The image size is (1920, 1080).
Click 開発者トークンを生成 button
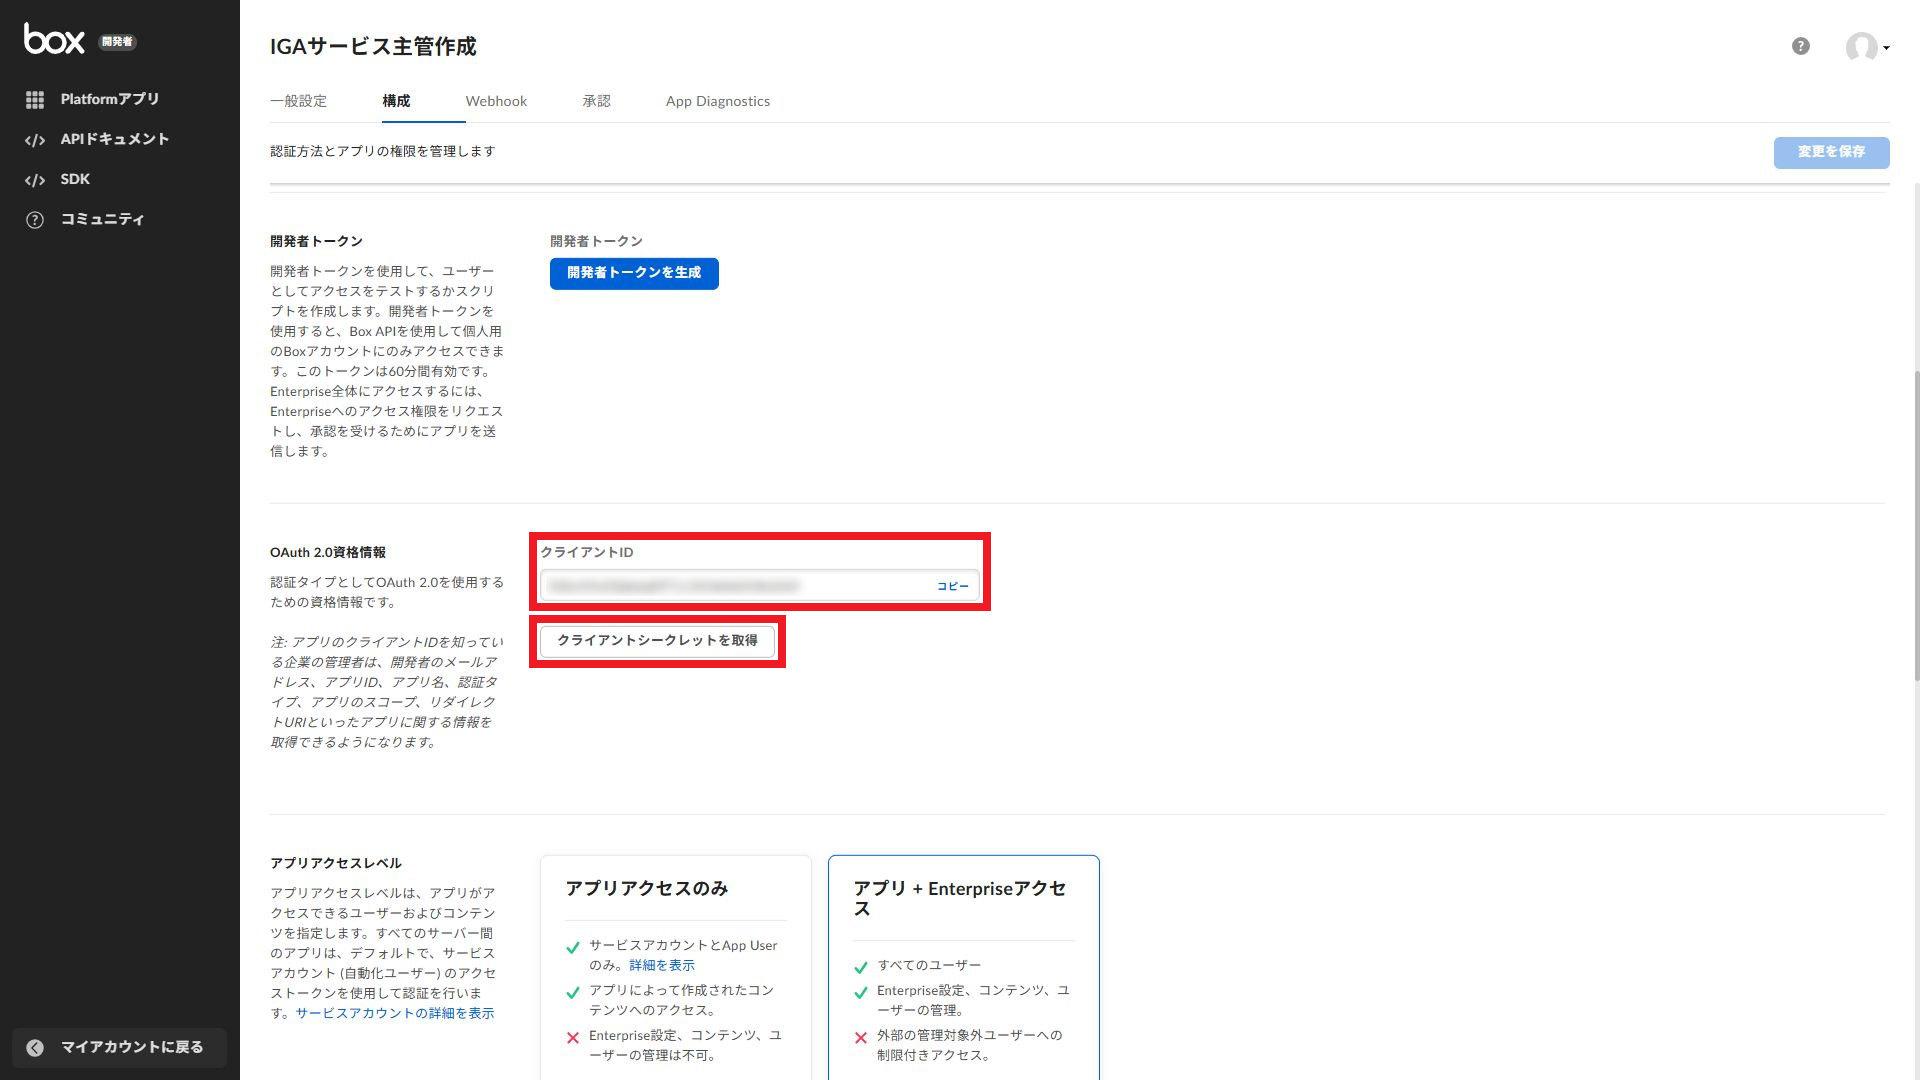click(x=634, y=273)
